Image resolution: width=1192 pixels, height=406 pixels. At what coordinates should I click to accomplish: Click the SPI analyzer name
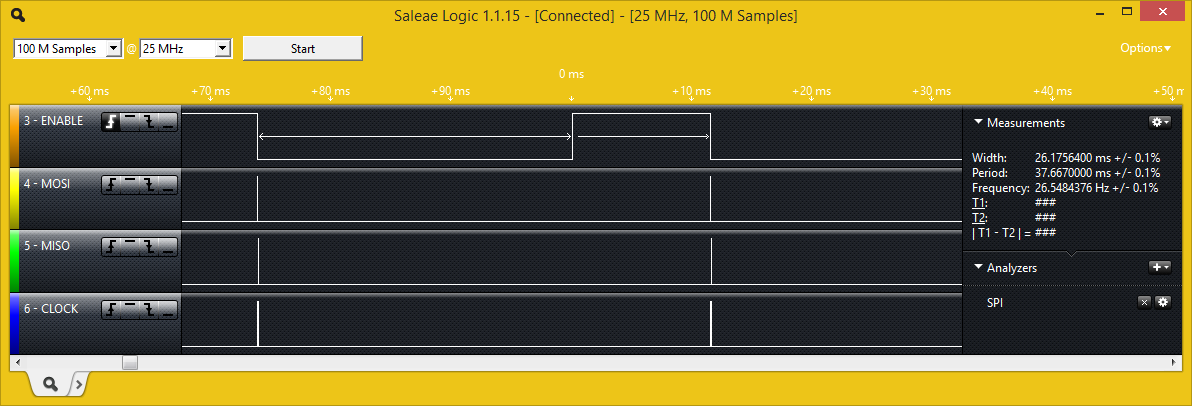[x=994, y=303]
